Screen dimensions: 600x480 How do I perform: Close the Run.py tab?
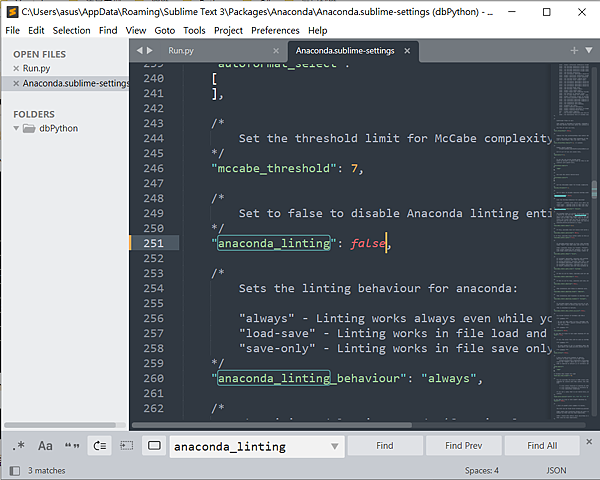276,51
